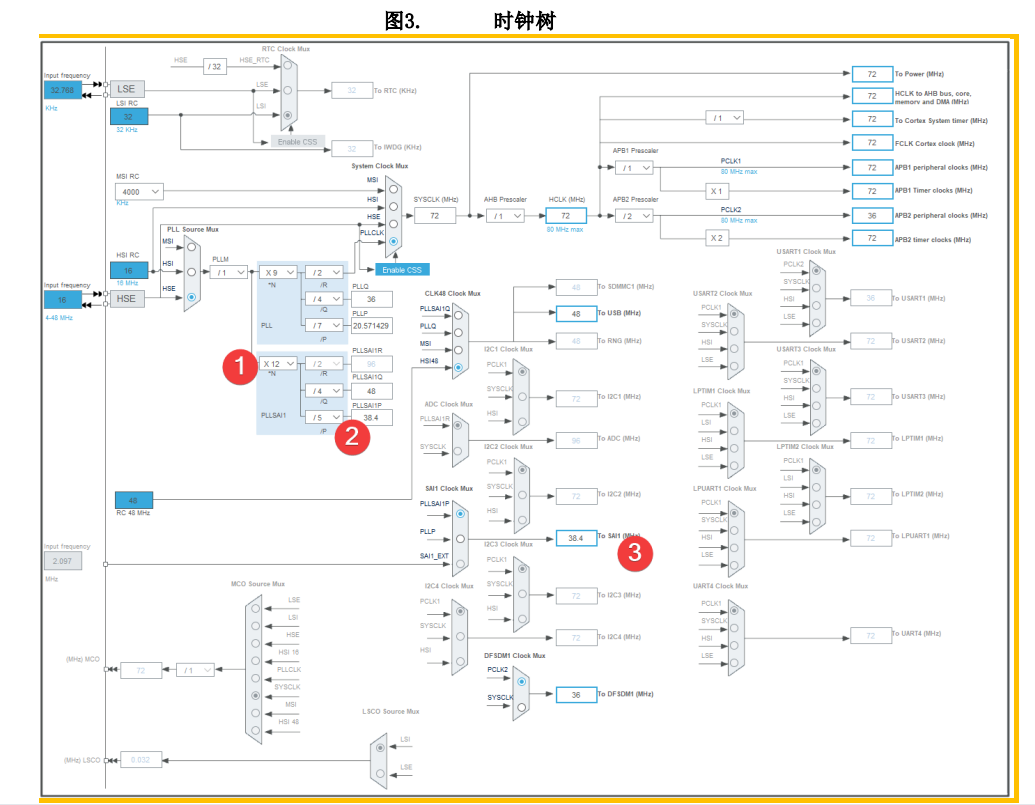
Task: Select PLLP input in the SAI1 Clock Mux
Action: coord(460,538)
